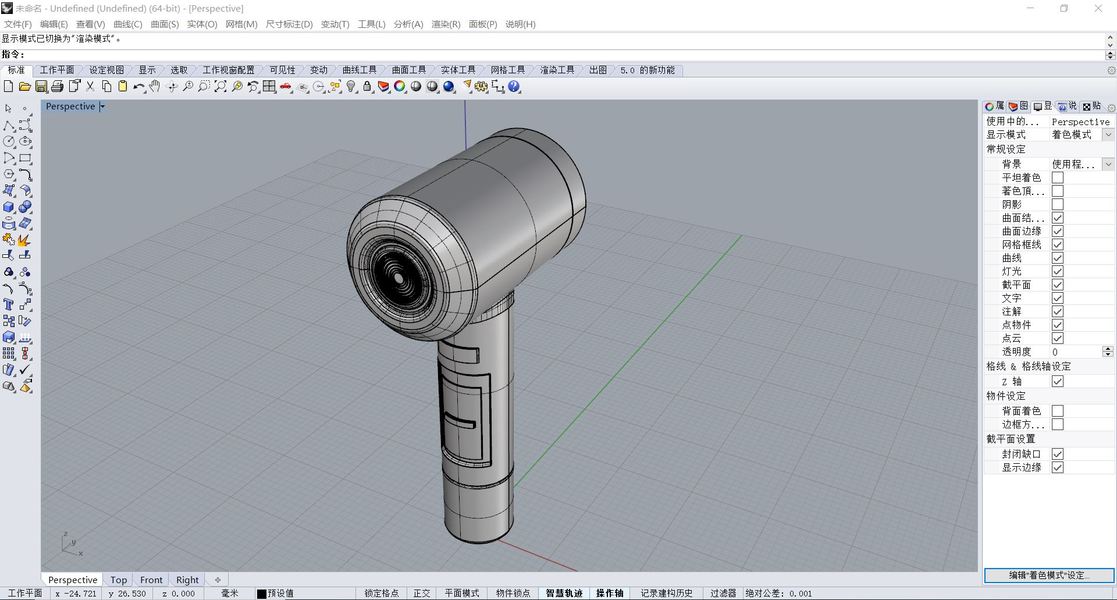Screen dimensions: 1117x600
Task: Click the four-viewport layout icon
Action: 269,86
